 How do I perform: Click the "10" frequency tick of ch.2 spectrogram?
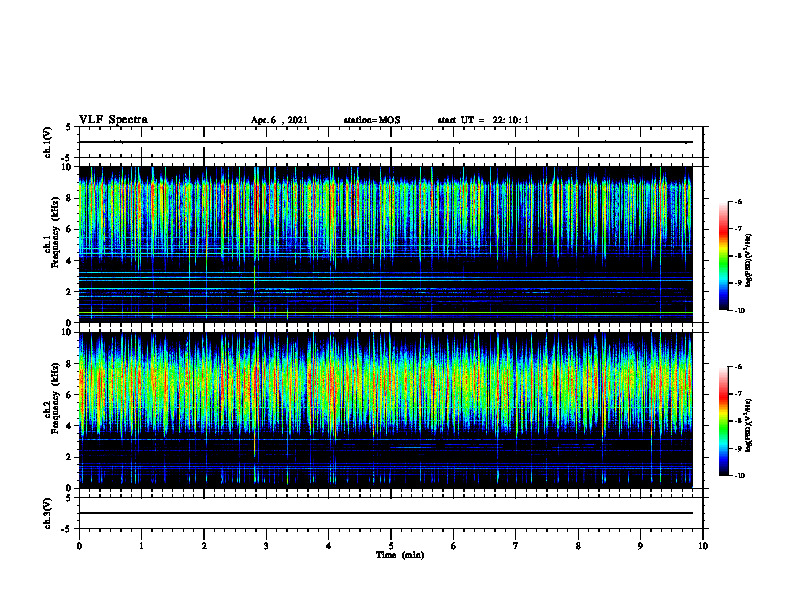click(68, 332)
